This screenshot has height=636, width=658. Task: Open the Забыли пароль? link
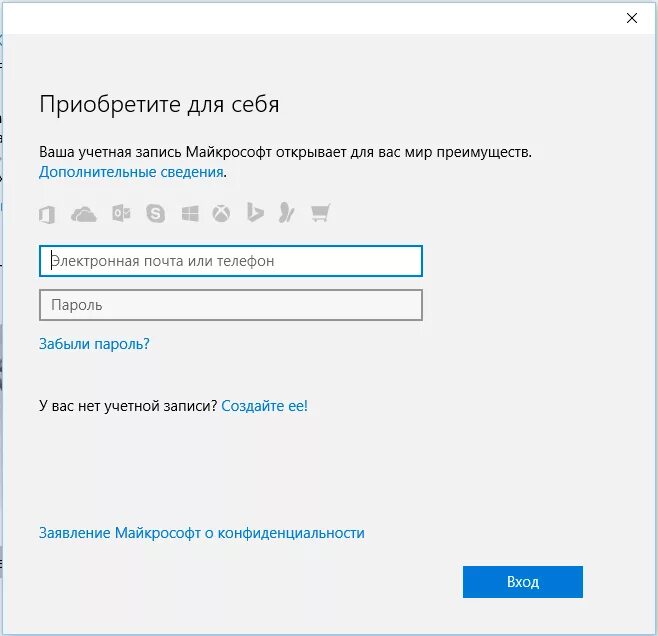(94, 344)
